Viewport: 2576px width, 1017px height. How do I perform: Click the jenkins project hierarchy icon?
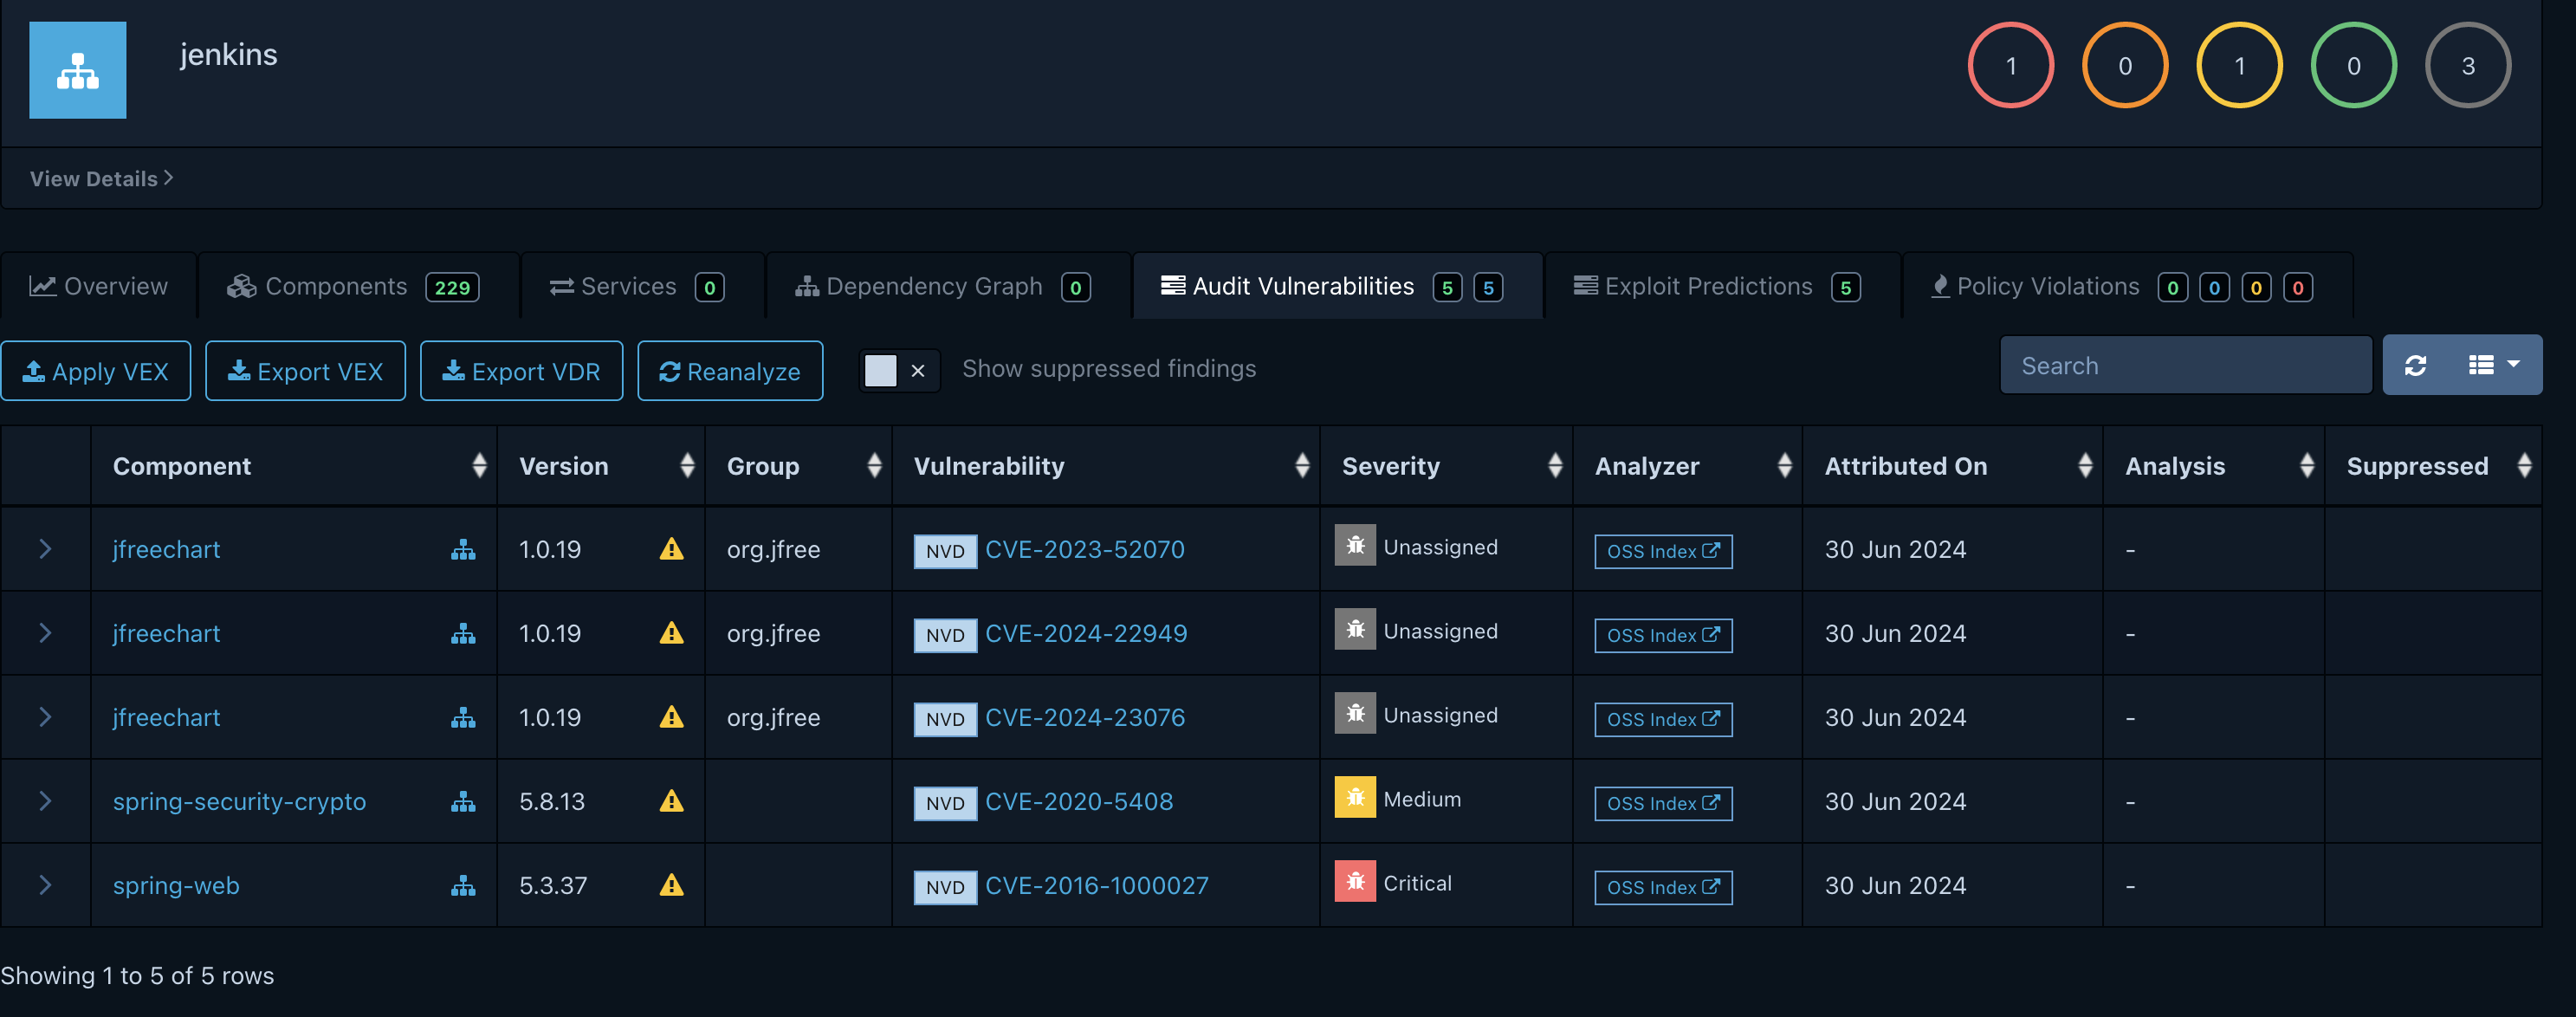(x=78, y=70)
